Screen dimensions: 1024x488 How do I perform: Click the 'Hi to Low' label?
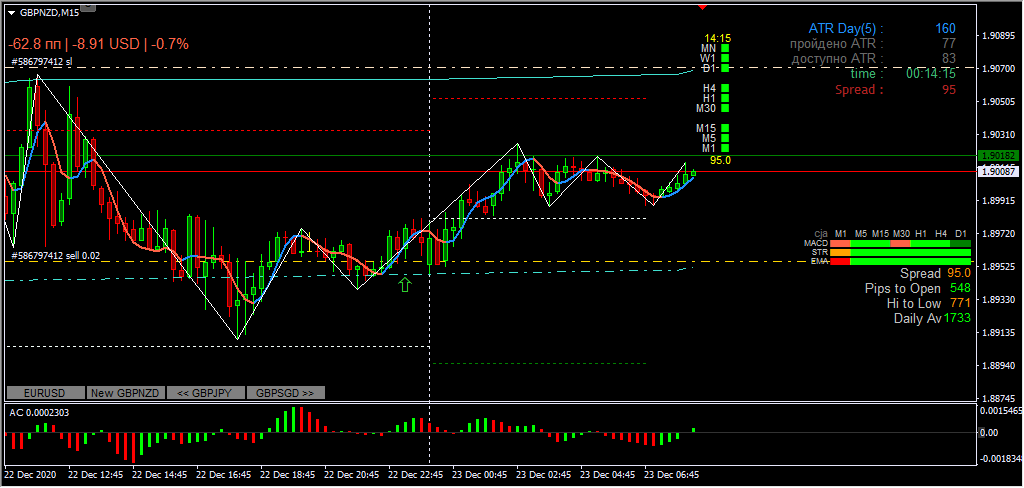click(x=914, y=304)
